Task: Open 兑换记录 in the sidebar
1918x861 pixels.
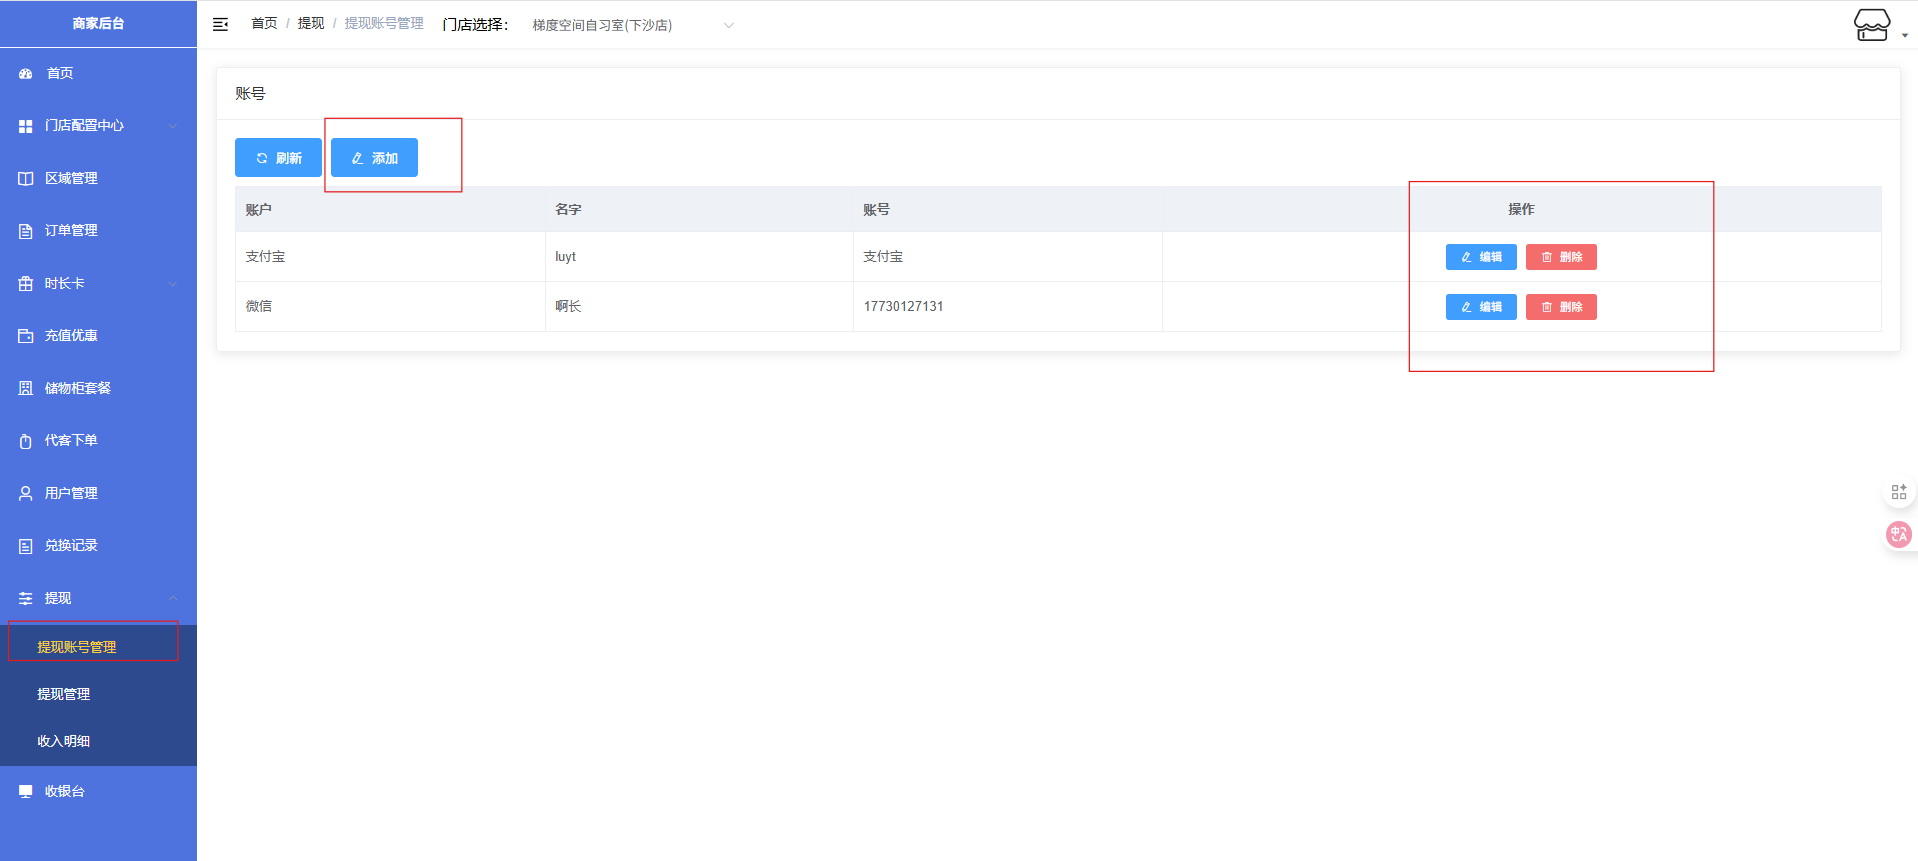Action: click(98, 546)
